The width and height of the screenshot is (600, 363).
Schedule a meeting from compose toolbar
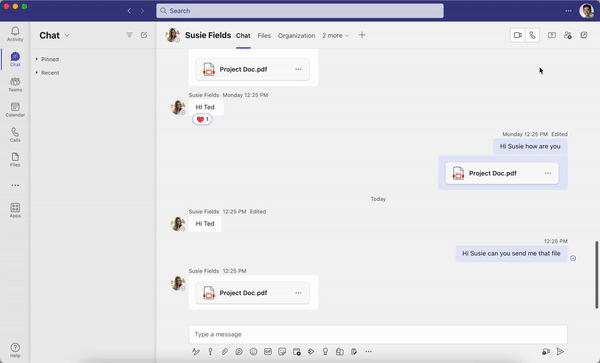coord(297,352)
